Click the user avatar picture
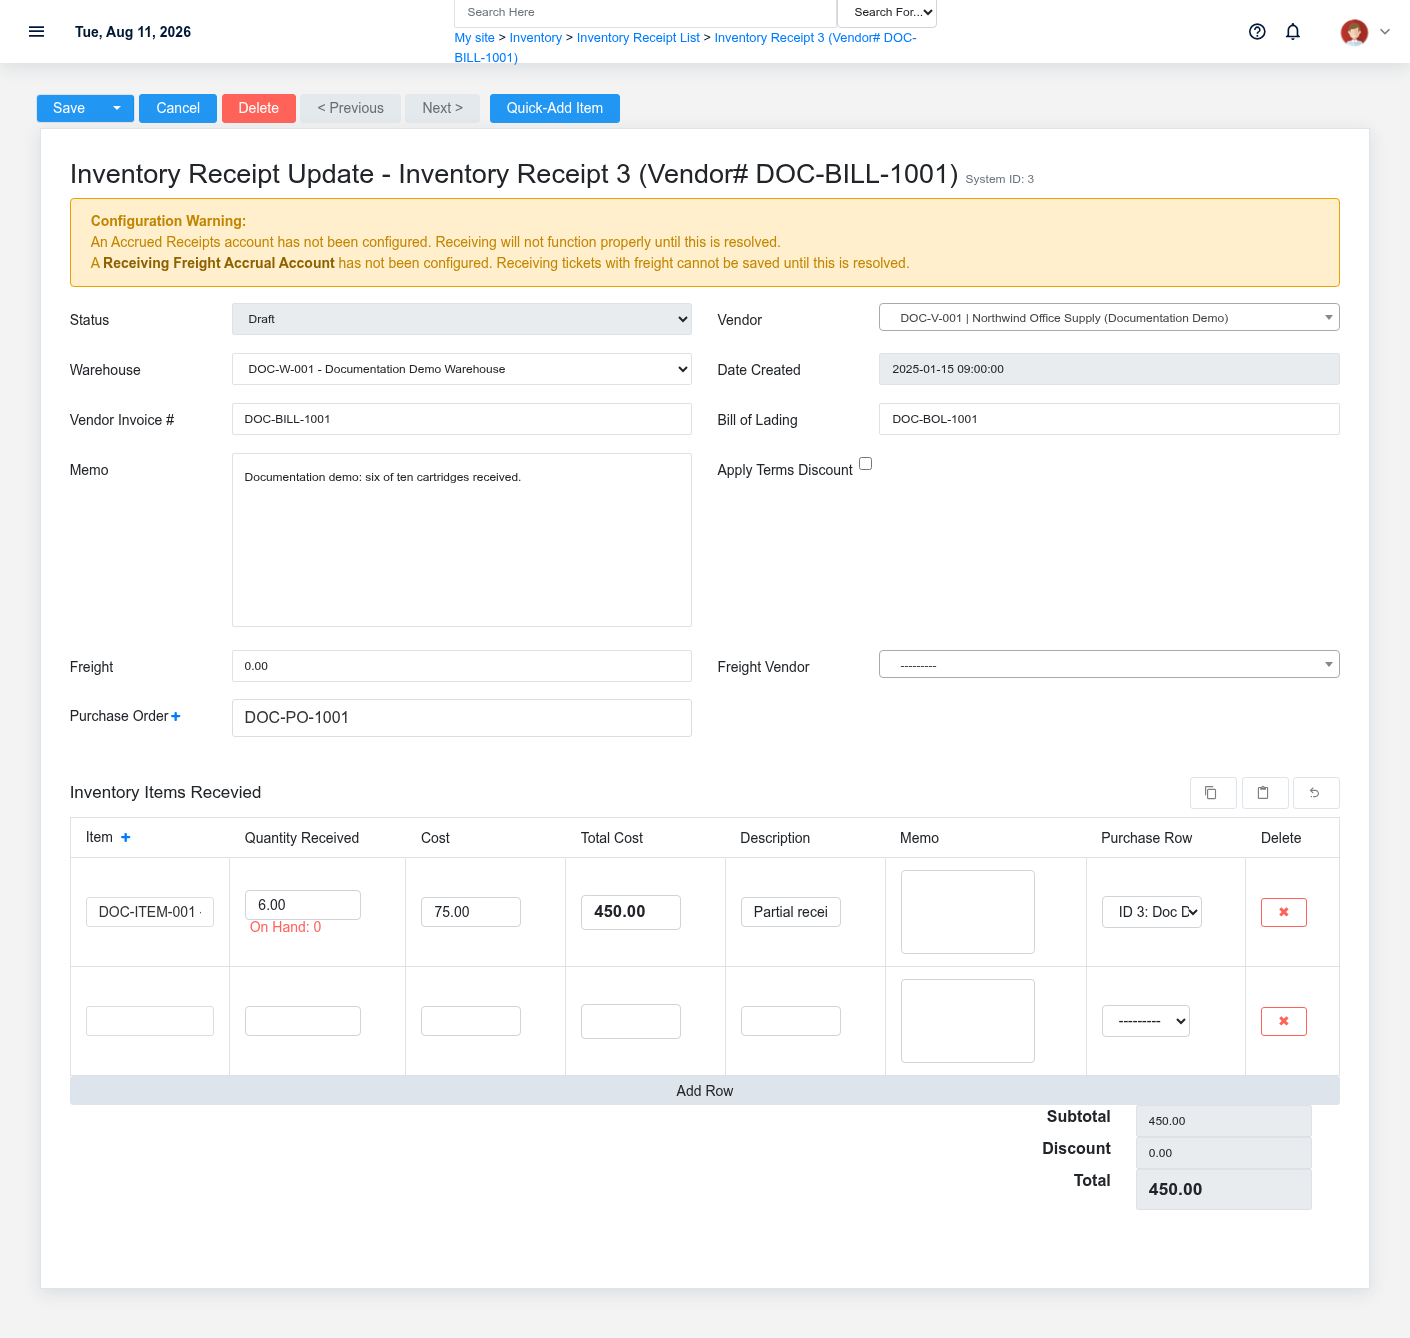Viewport: 1410px width, 1338px height. pyautogui.click(x=1354, y=32)
